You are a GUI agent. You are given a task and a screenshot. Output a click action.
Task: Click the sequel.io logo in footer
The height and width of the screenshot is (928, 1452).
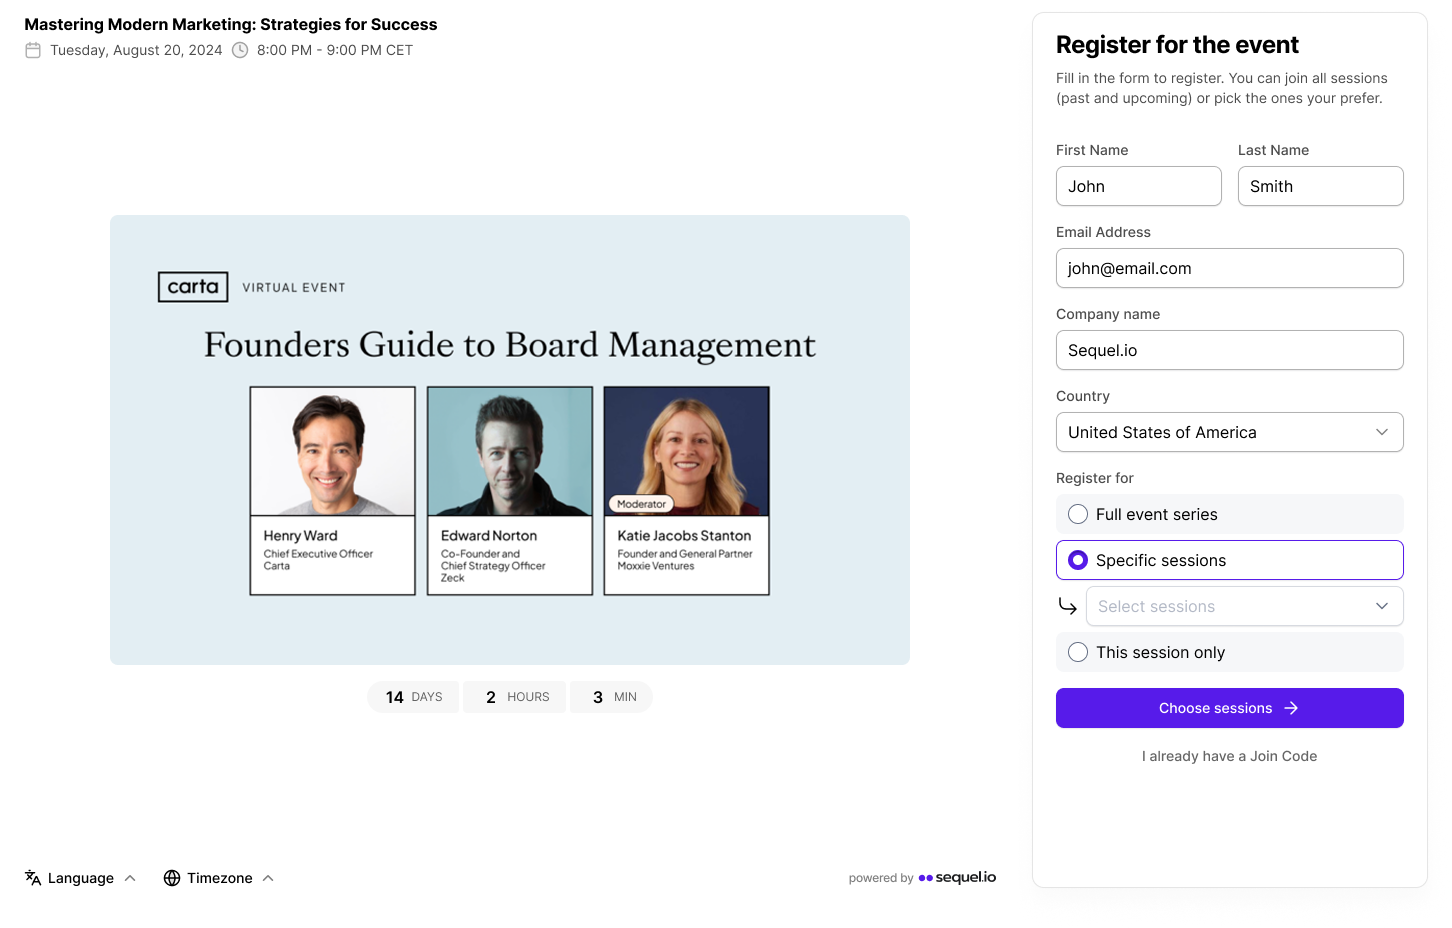click(957, 878)
